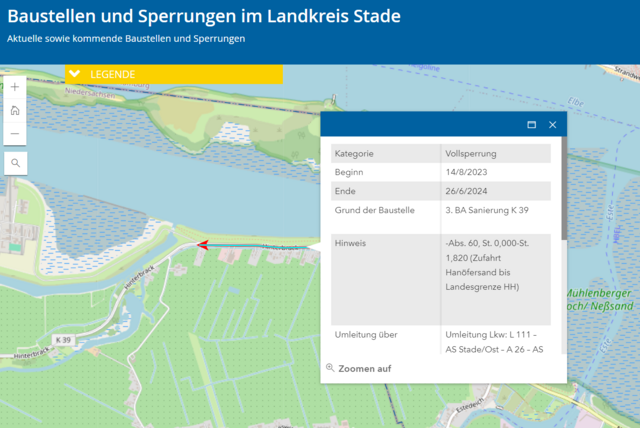The width and height of the screenshot is (640, 428).
Task: Click the Zoomen auf link
Action: tap(364, 368)
